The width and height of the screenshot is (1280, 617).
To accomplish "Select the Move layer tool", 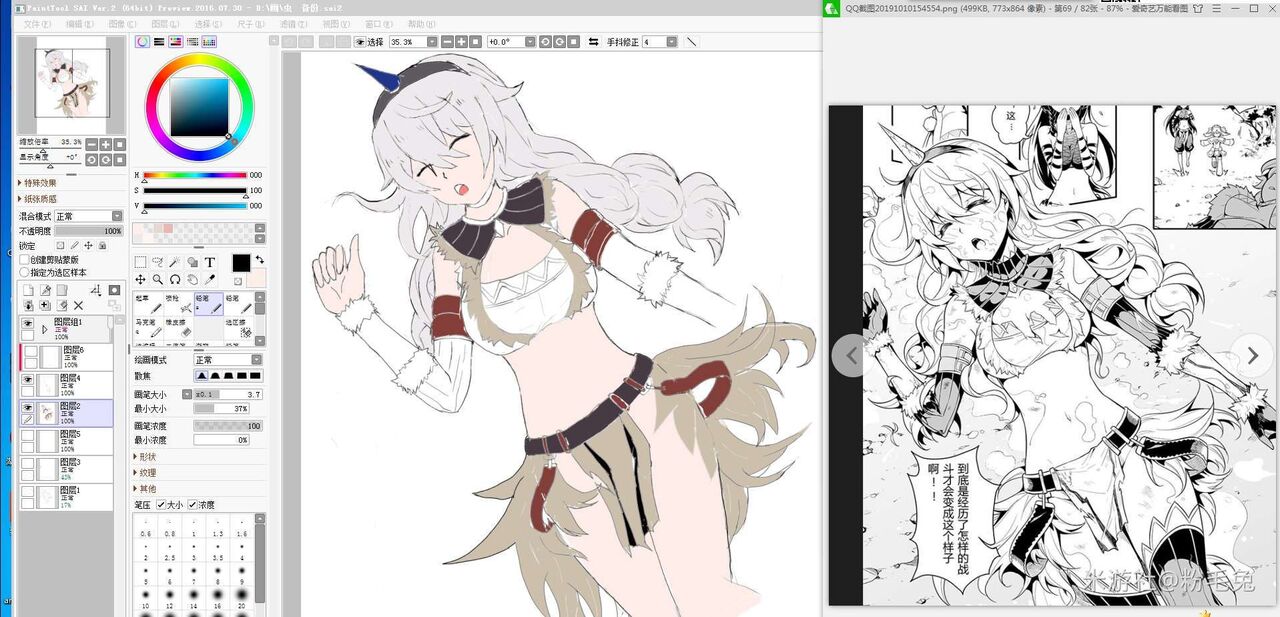I will click(140, 279).
